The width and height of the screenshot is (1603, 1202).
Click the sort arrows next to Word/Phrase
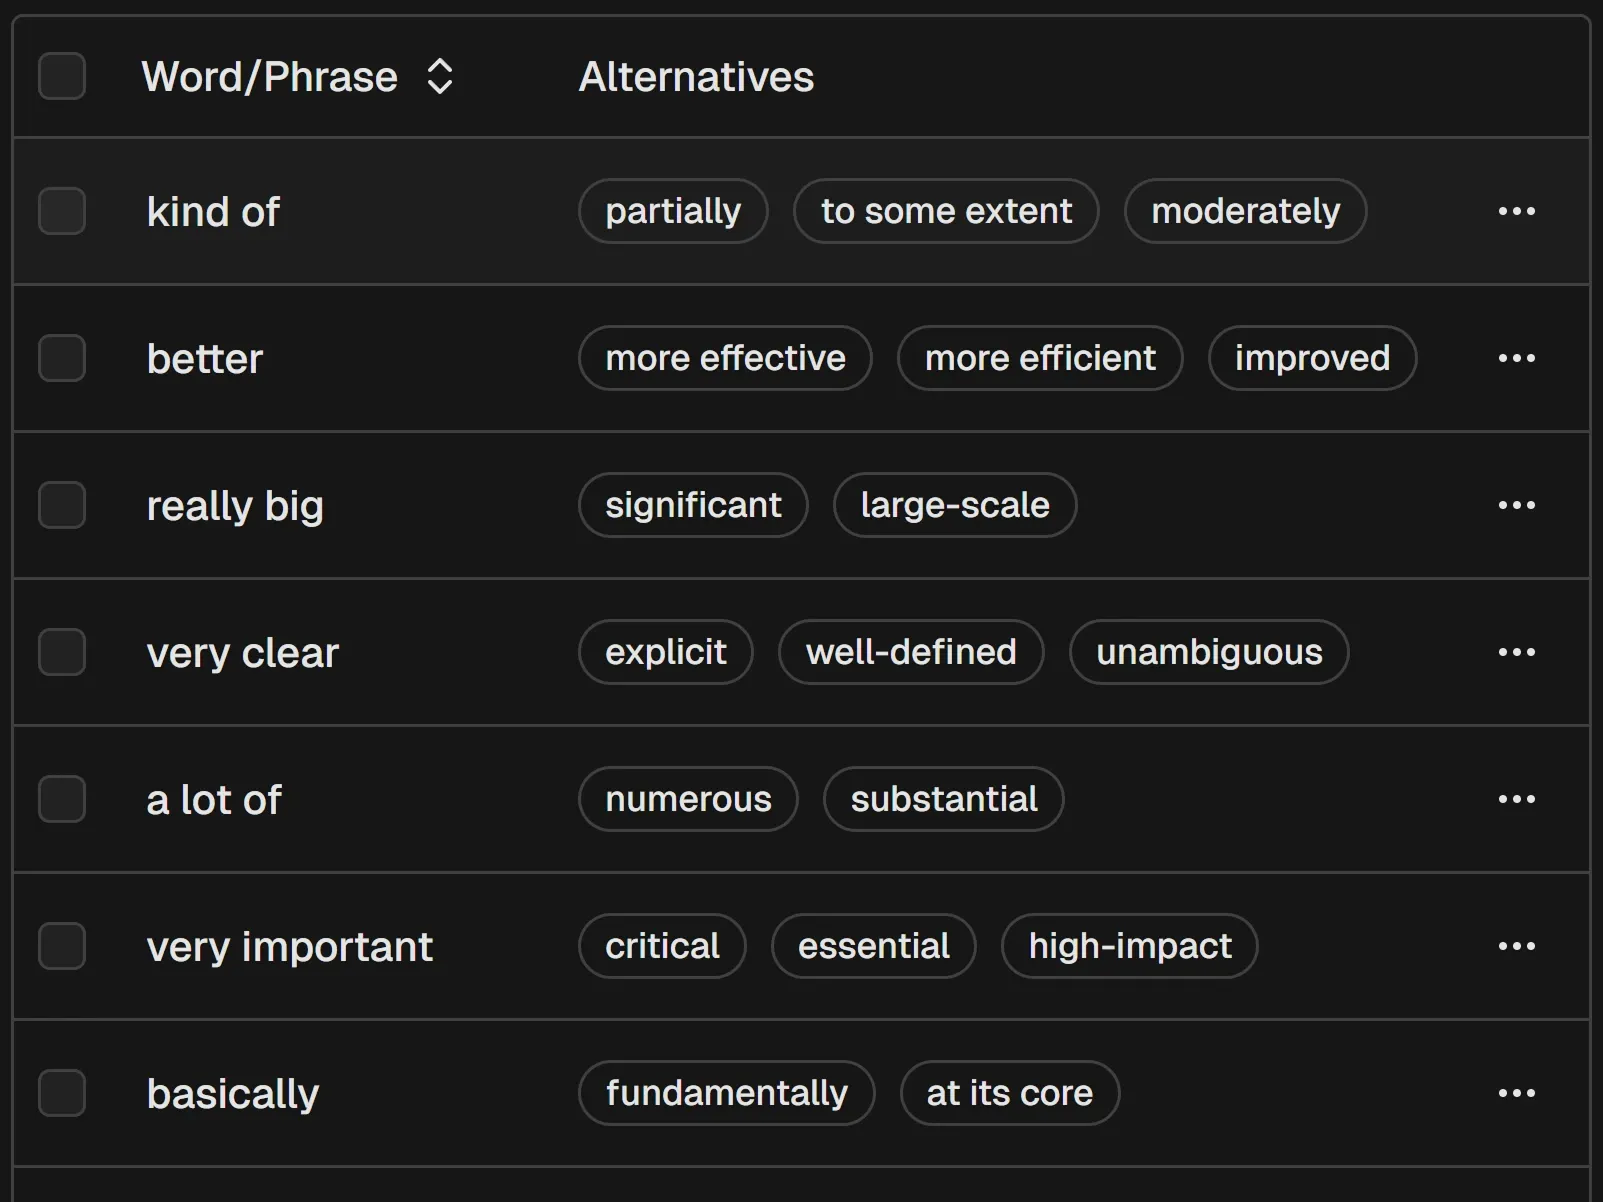click(440, 76)
